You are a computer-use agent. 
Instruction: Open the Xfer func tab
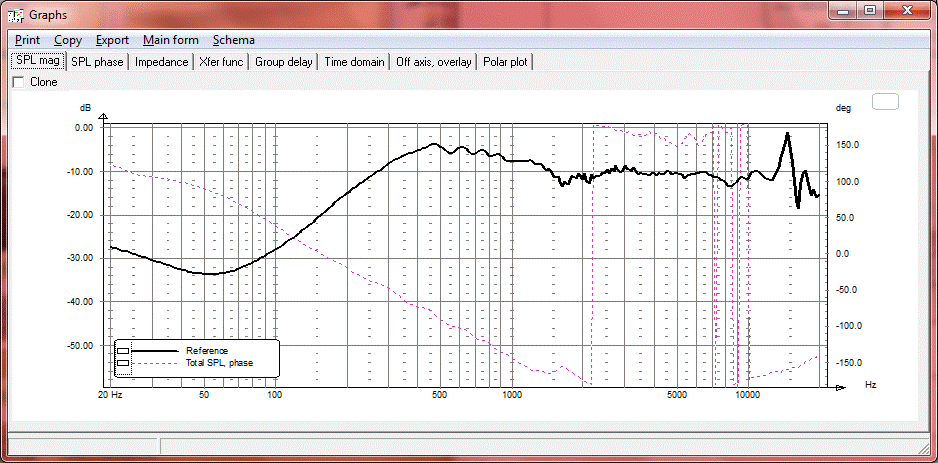pos(221,62)
